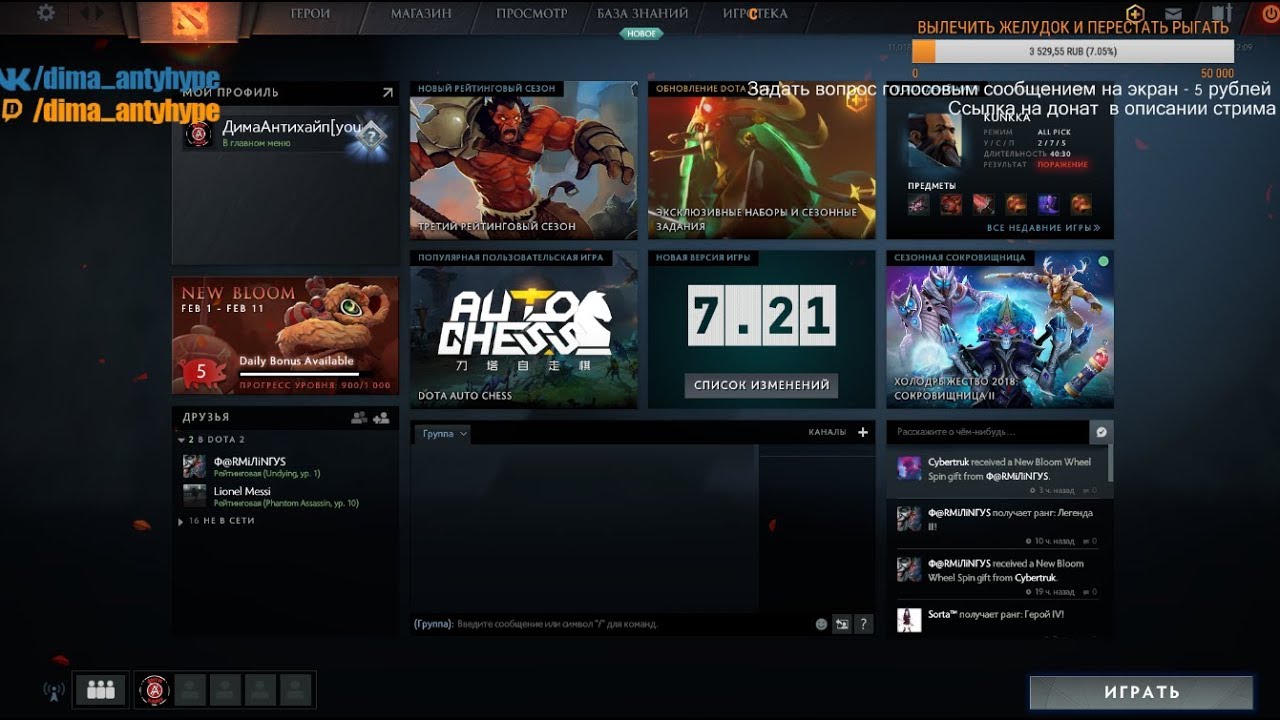Click the first item in last match
The height and width of the screenshot is (720, 1280).
[918, 205]
